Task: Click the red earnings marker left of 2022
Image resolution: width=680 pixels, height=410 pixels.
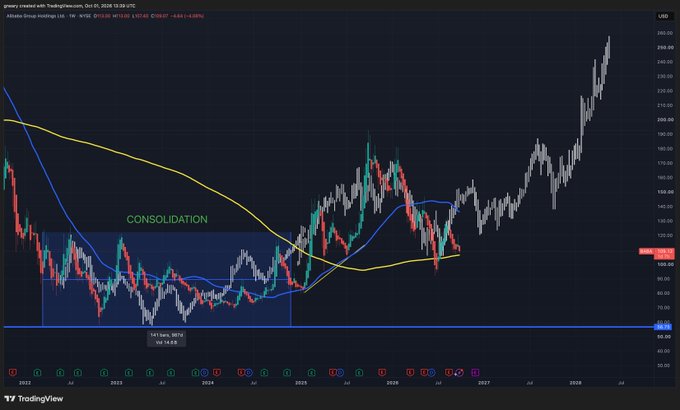Action: click(x=13, y=372)
